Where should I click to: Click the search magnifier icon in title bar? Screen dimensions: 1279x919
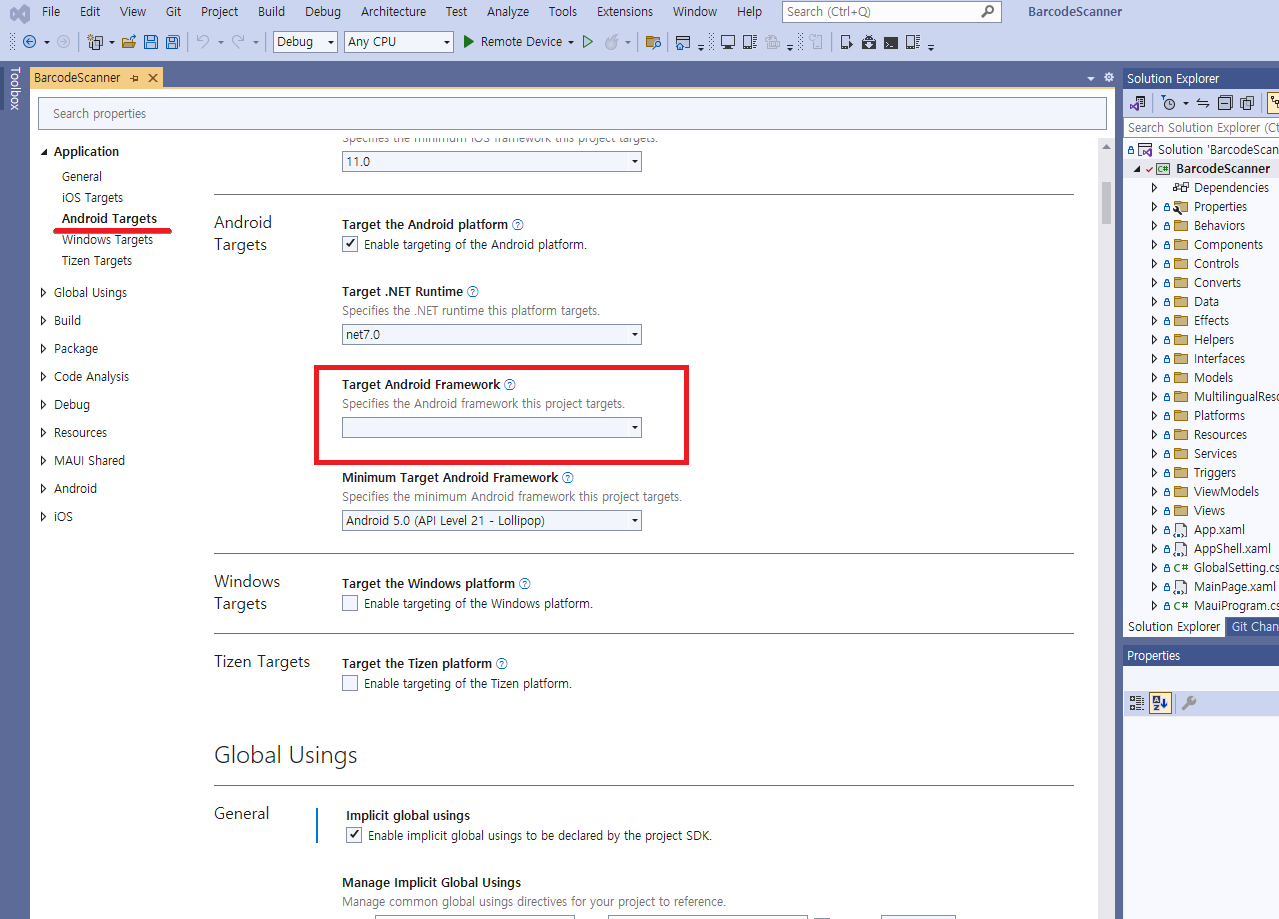point(988,12)
